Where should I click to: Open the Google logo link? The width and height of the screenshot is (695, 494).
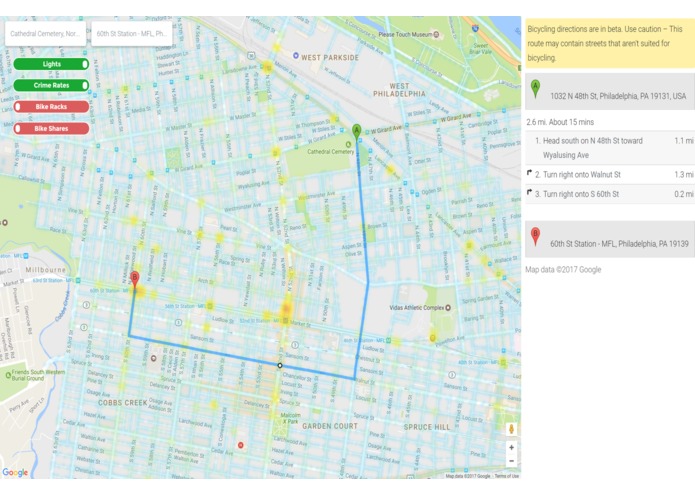tap(15, 472)
